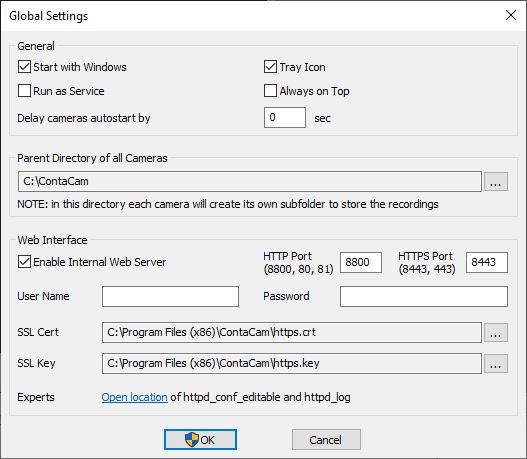
Task: Focus the Password text field
Action: coord(424,296)
